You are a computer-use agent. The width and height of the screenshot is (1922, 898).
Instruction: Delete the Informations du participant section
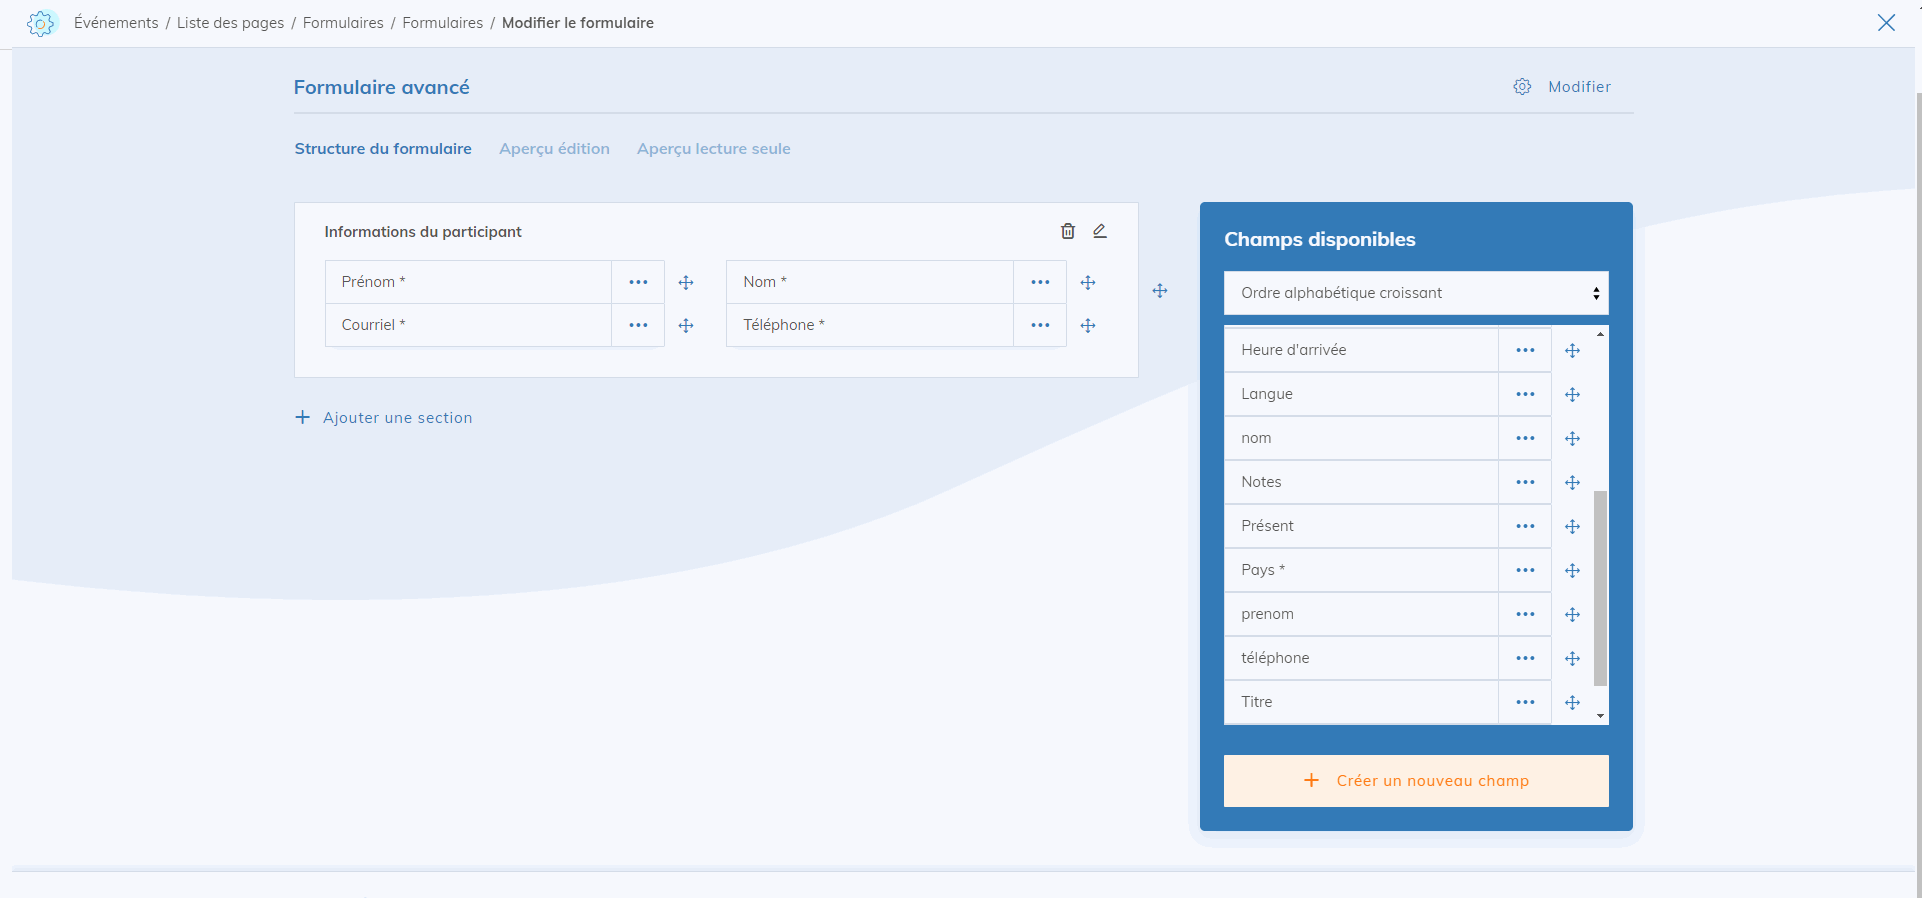click(1067, 231)
